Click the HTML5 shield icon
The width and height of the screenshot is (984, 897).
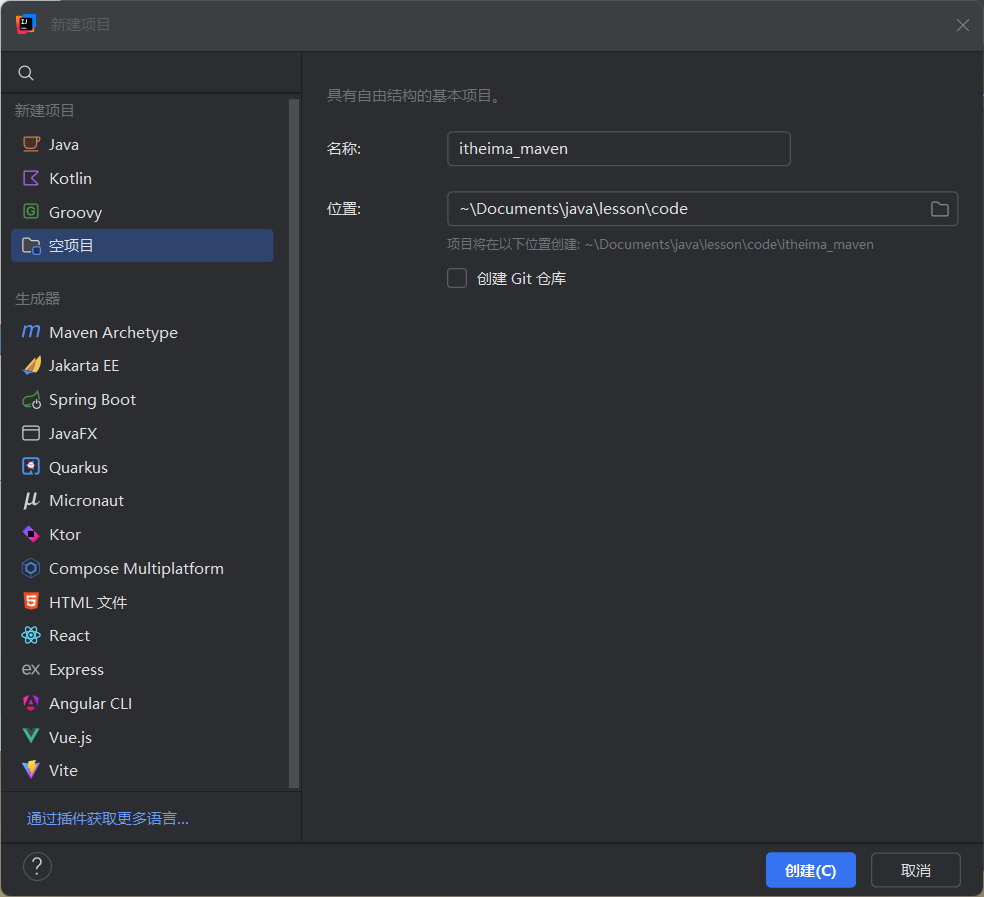pos(31,601)
